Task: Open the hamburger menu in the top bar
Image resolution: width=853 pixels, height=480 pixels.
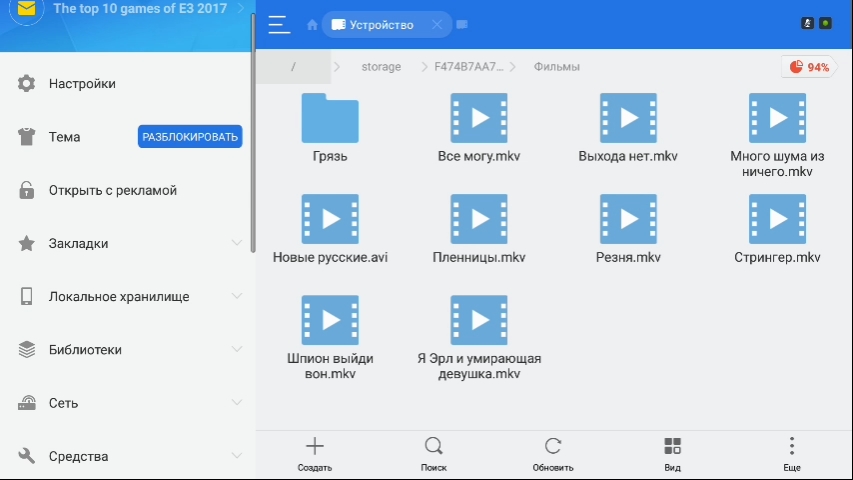Action: click(278, 25)
